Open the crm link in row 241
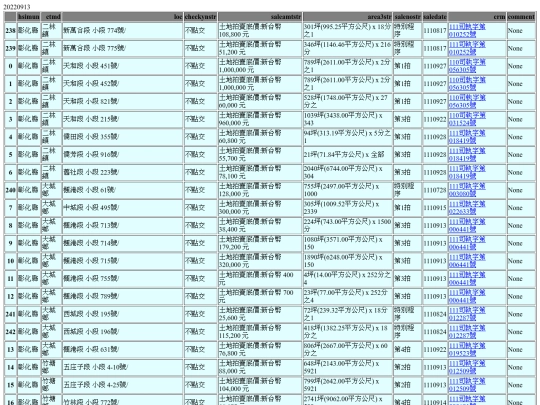Image resolution: width=540 pixels, height=405 pixels. pyautogui.click(x=467, y=314)
